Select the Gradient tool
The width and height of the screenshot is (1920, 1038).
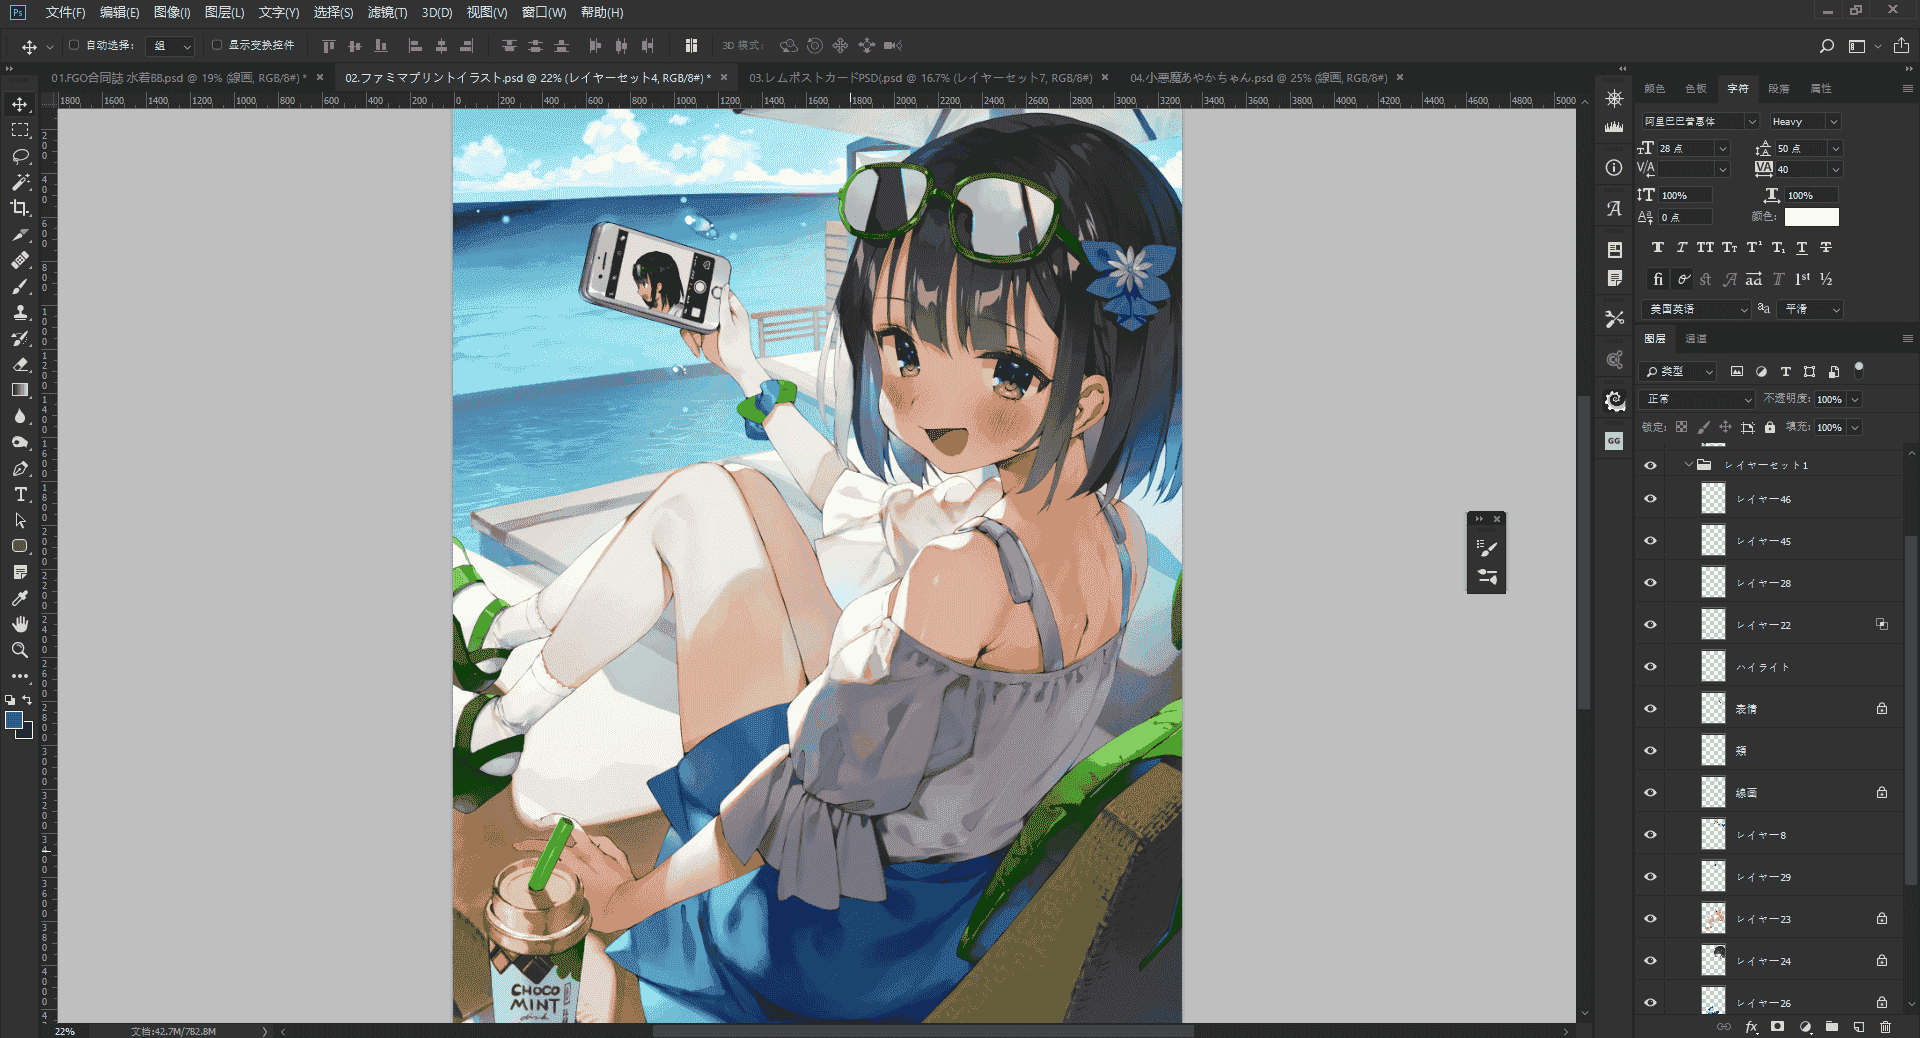point(20,390)
